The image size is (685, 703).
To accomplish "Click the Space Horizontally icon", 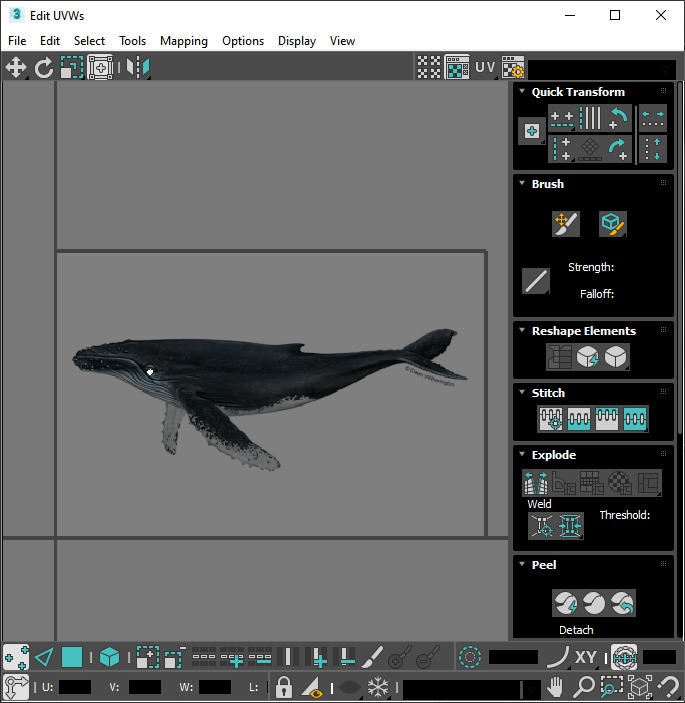I will 653,118.
